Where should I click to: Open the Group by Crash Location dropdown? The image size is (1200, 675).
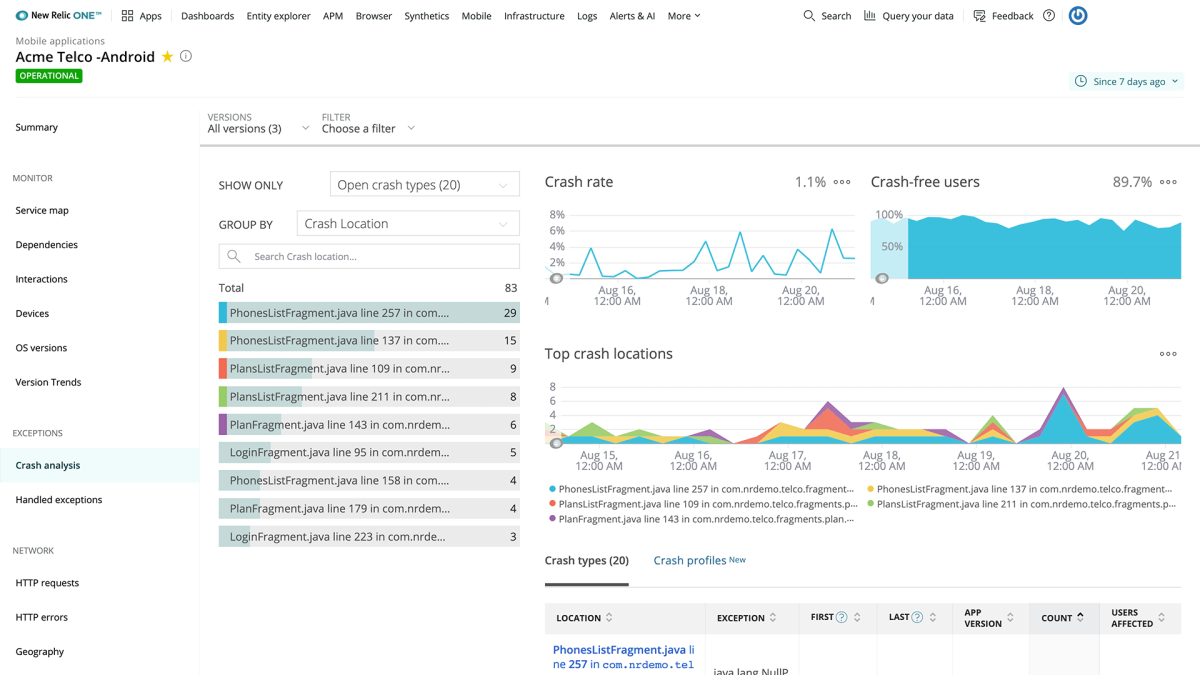(408, 224)
